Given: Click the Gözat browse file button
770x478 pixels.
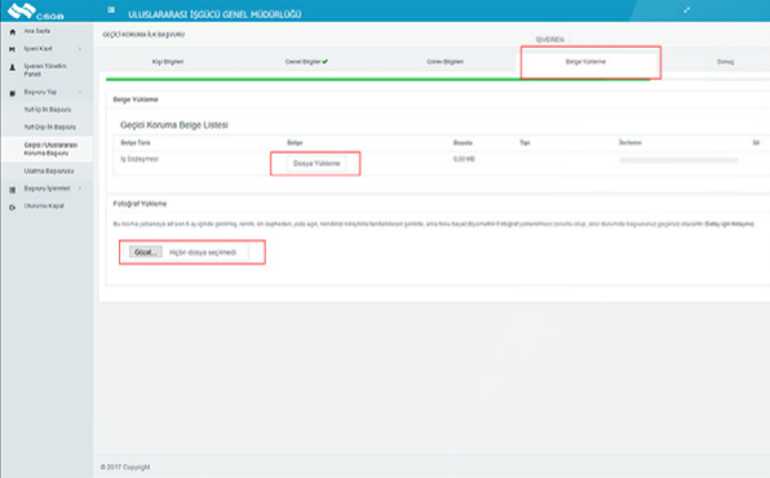Looking at the screenshot, I should coord(146,253).
